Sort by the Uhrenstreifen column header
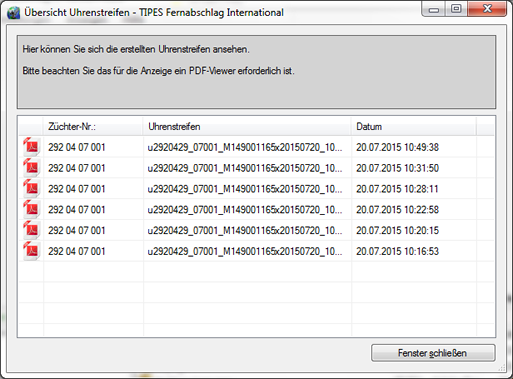 [247, 127]
